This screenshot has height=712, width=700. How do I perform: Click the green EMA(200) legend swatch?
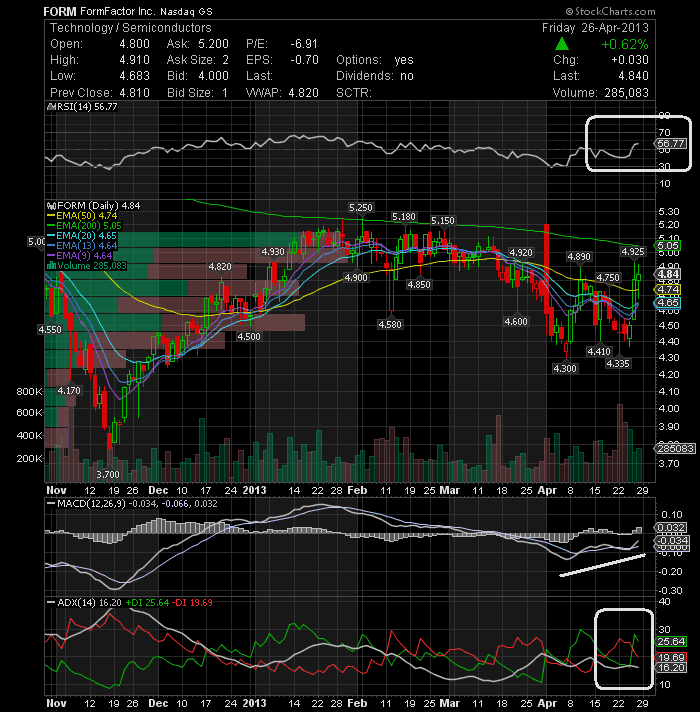coord(51,226)
